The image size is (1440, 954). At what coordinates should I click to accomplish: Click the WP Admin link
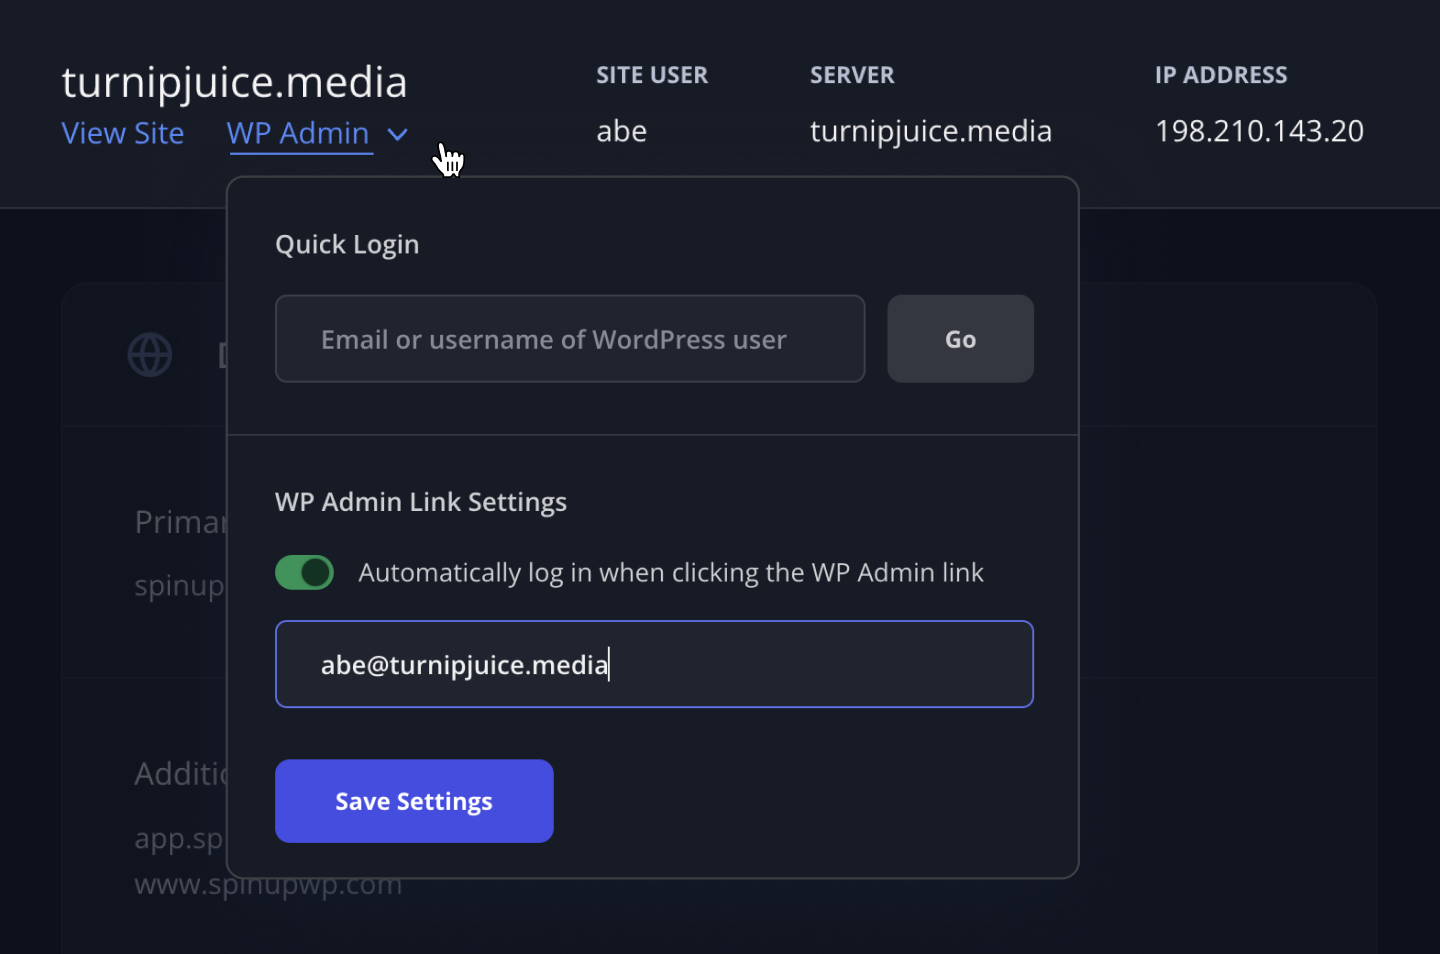coord(298,133)
